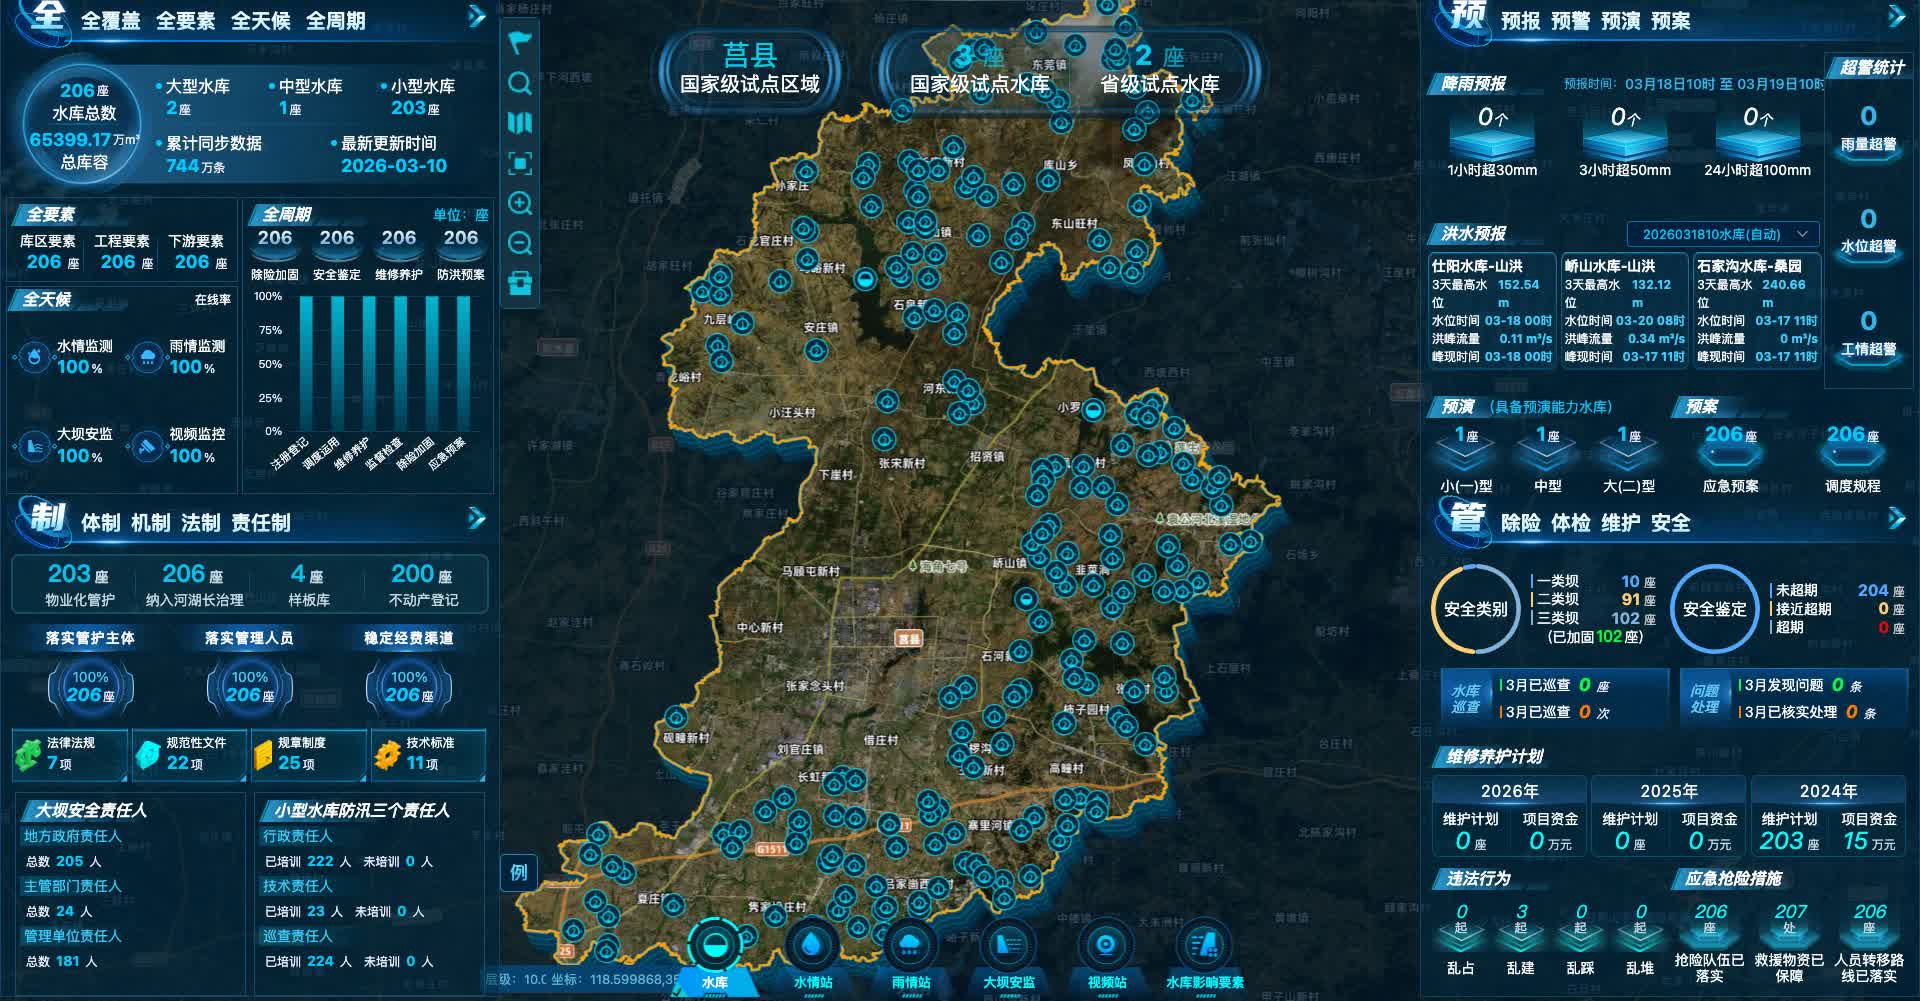Open the map legend 例 button
Screen dimensions: 1920x1001
518,872
